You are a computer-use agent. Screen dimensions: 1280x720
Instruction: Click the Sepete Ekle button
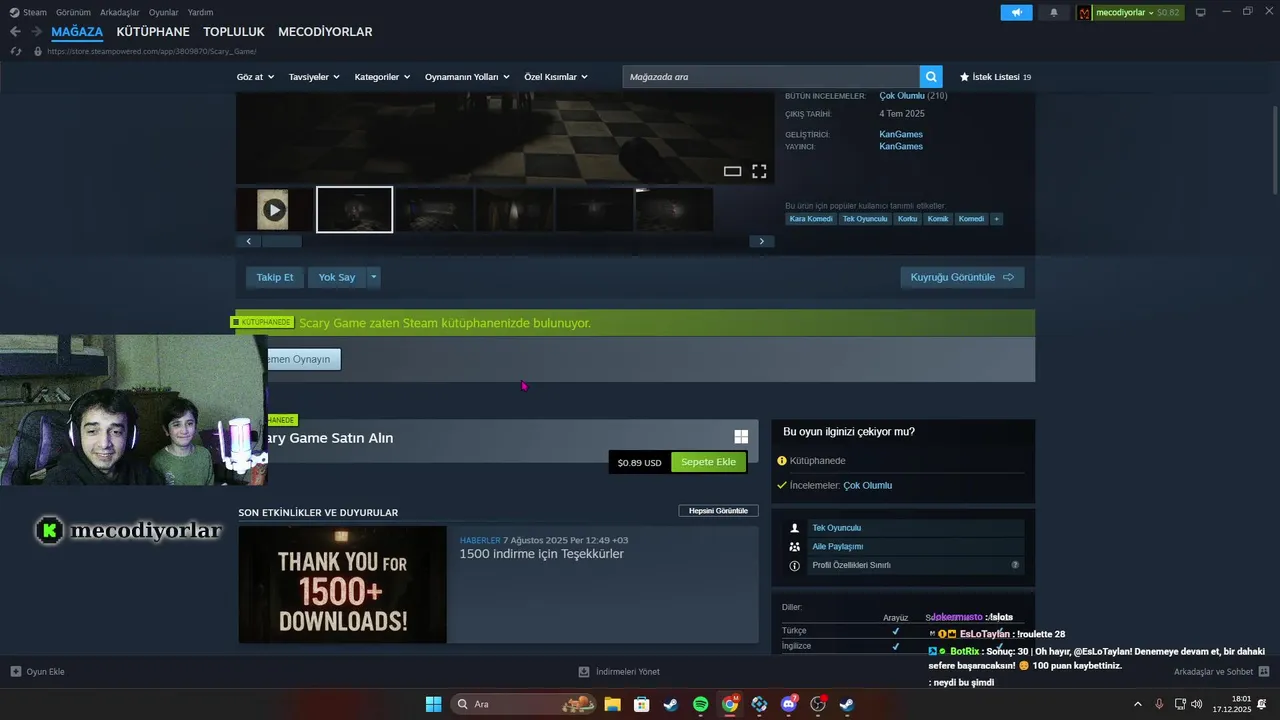point(708,462)
